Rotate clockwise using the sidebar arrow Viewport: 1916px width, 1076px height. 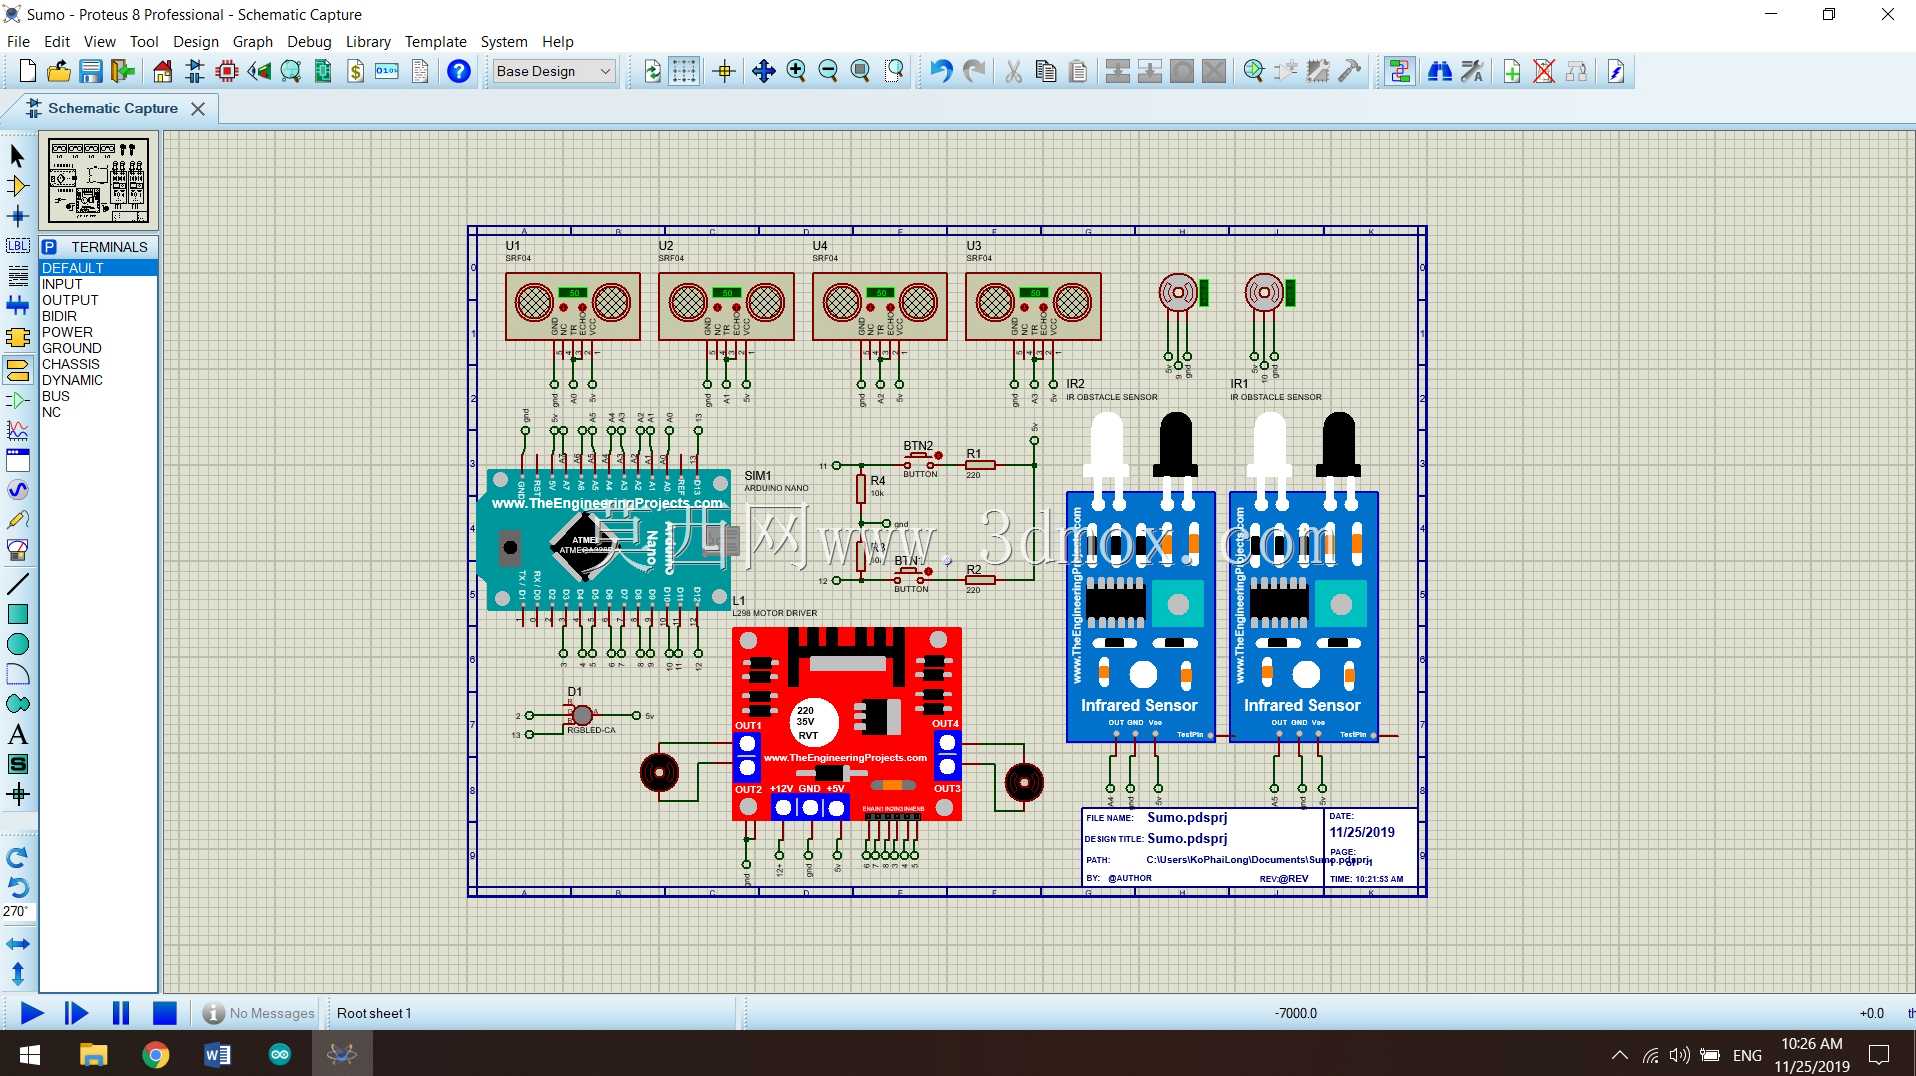click(x=17, y=857)
